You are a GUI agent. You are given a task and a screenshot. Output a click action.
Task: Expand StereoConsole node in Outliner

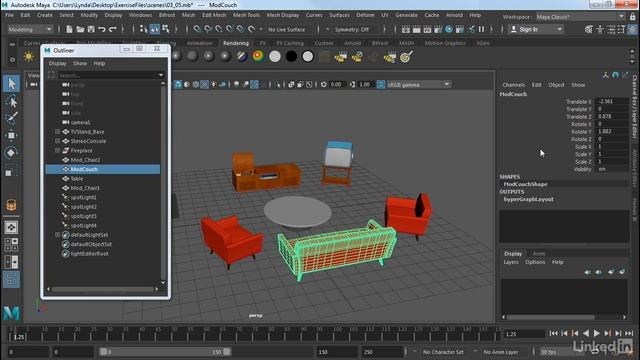point(57,141)
